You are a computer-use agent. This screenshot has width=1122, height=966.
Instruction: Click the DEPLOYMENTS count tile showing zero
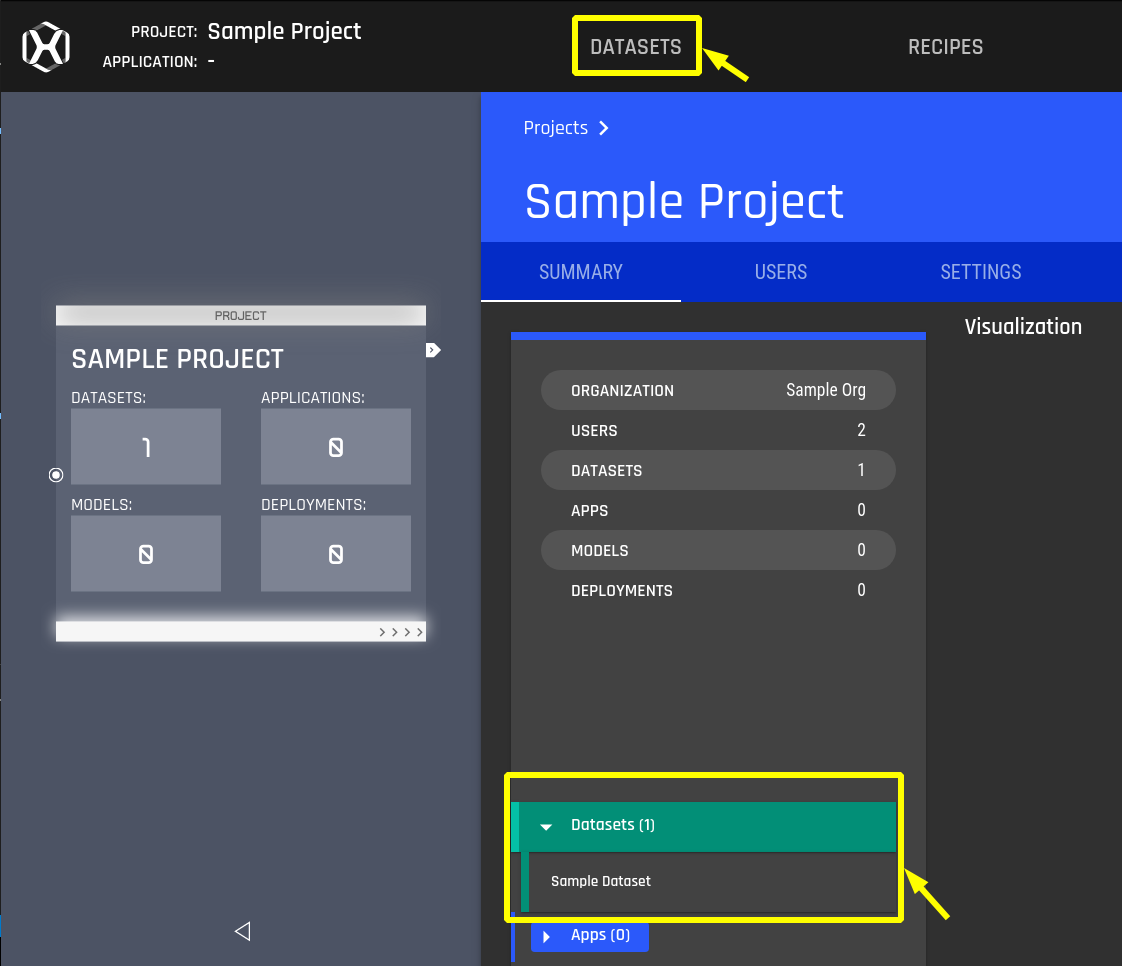point(335,553)
